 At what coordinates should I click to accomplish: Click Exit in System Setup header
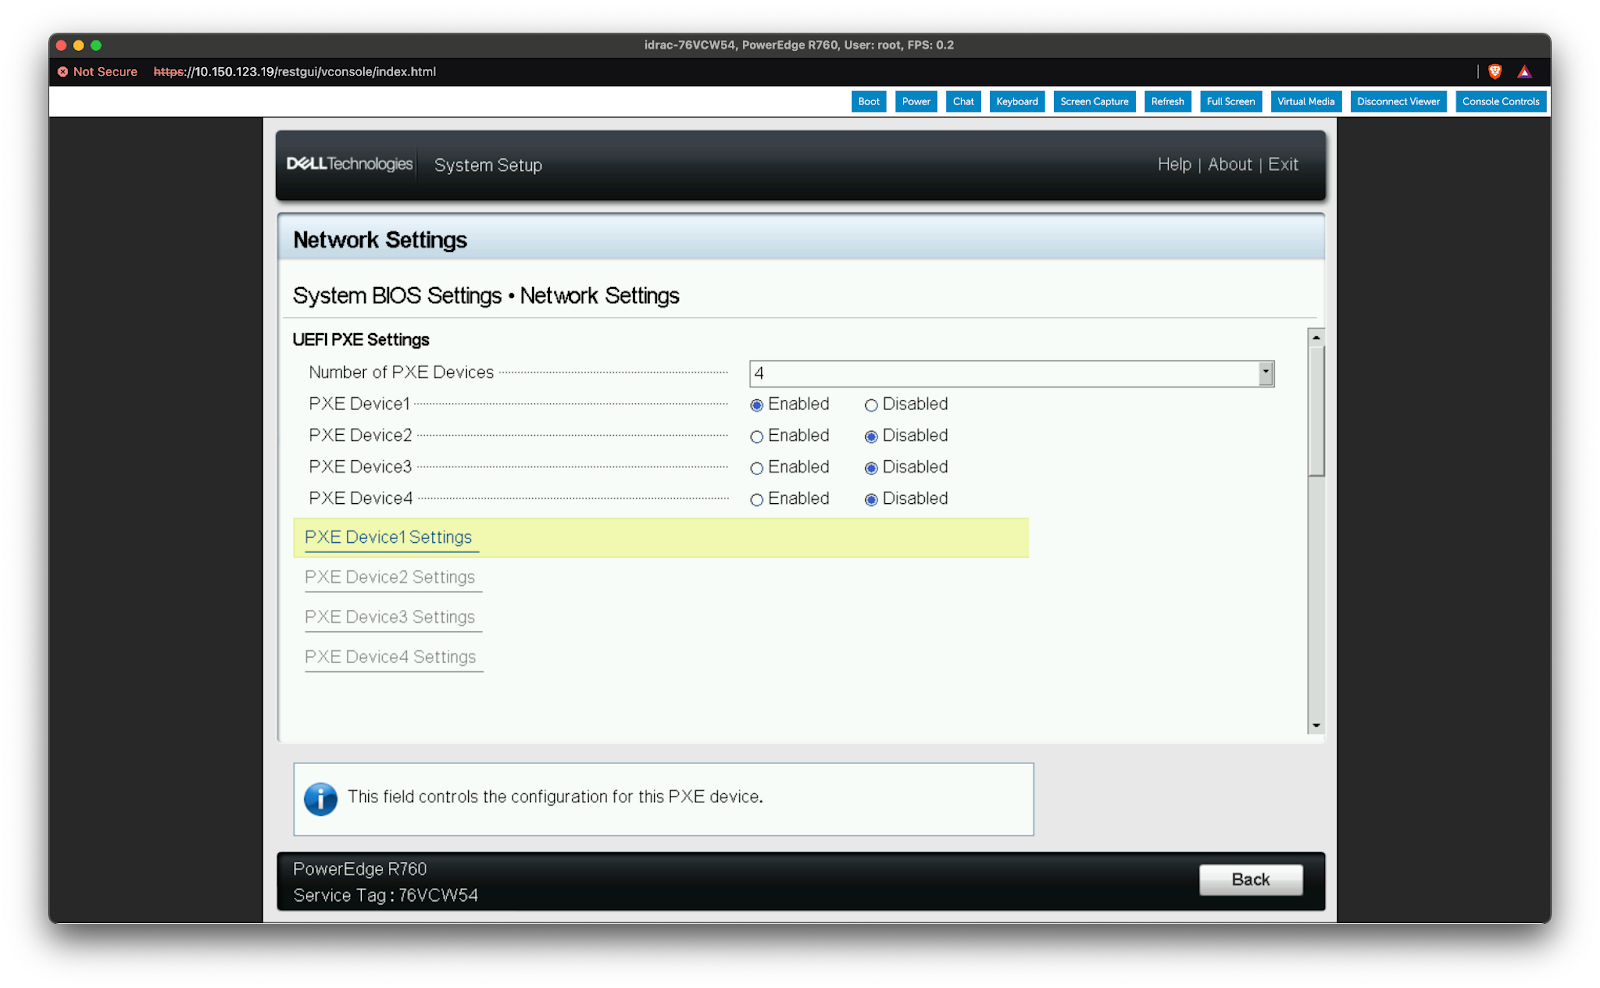pyautogui.click(x=1283, y=165)
